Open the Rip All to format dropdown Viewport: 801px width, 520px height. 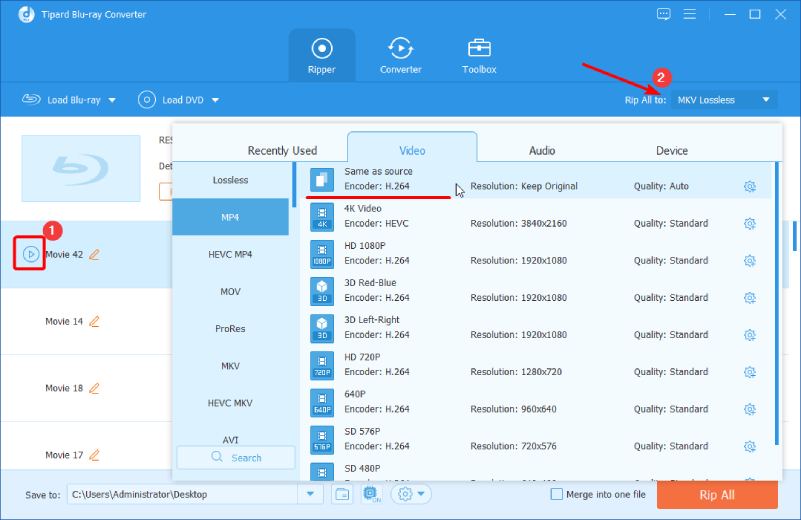724,100
